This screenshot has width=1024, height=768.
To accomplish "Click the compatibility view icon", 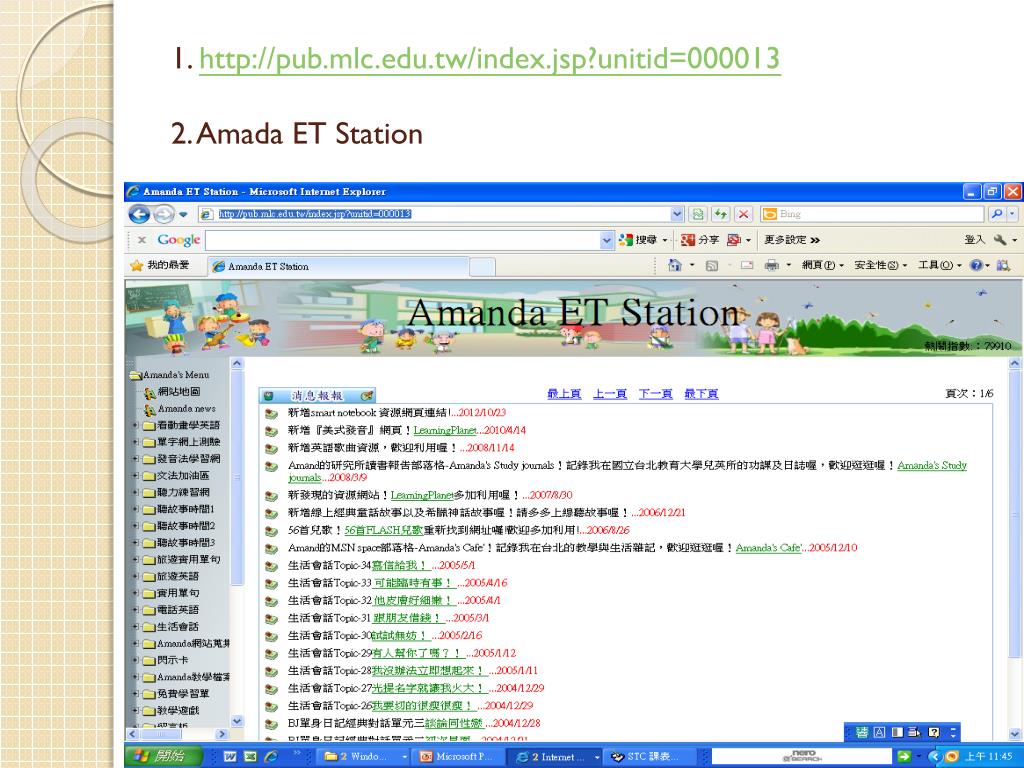I will point(698,214).
